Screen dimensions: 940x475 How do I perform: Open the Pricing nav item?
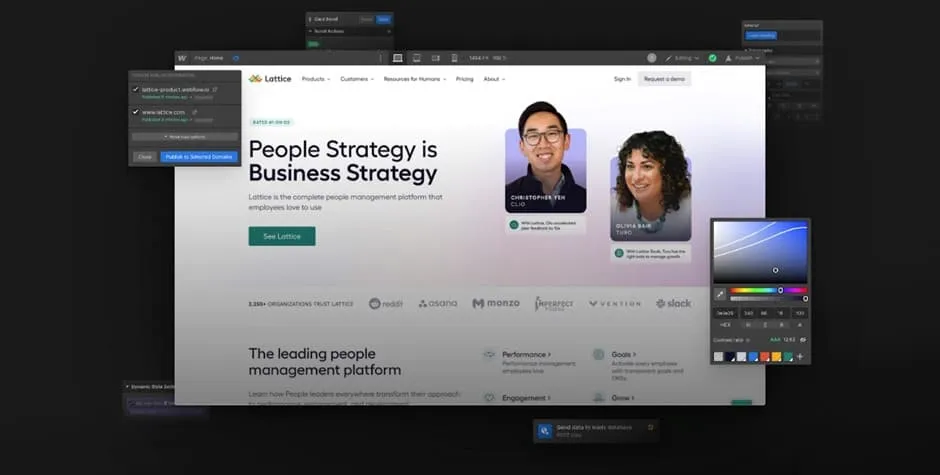[465, 79]
